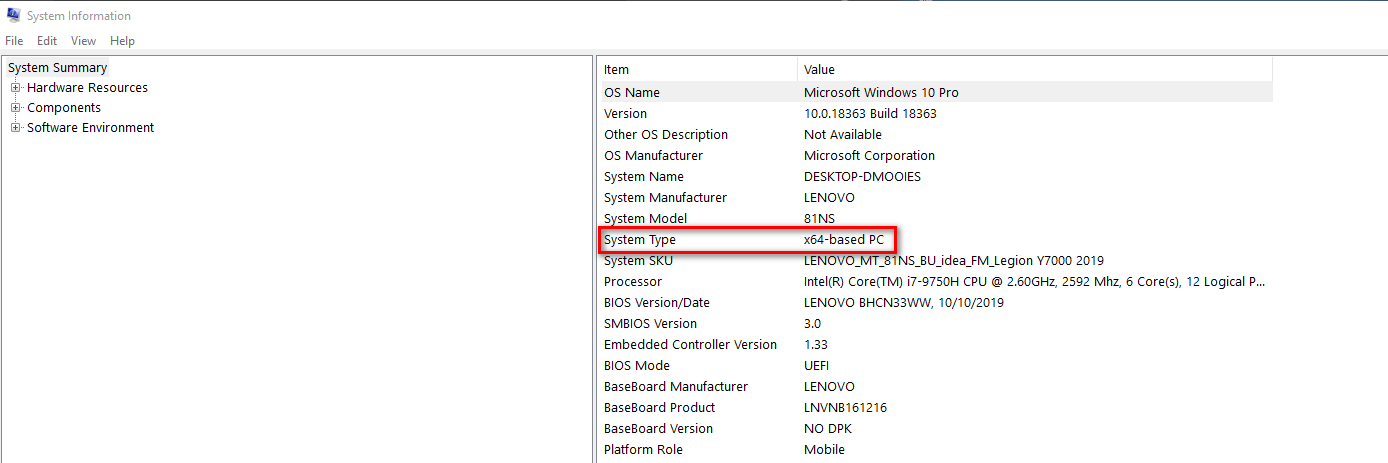
Task: Expand the Software Environment tree node
Action: [16, 128]
